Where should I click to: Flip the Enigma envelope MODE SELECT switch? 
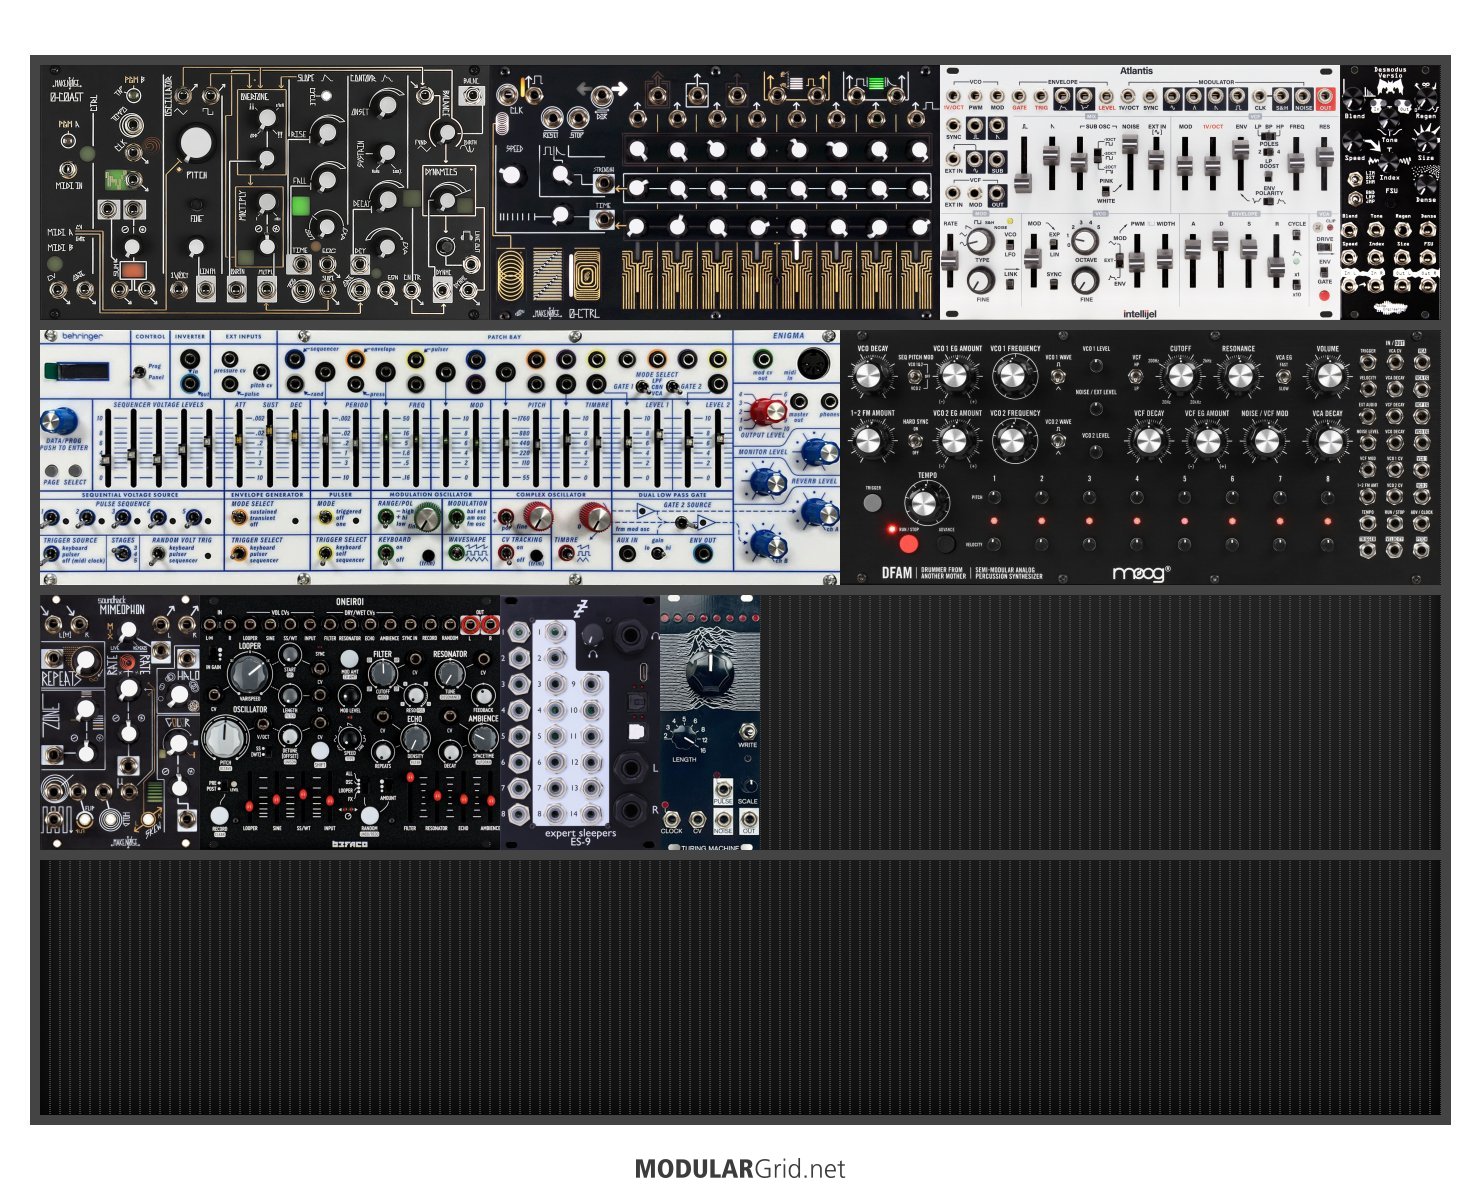coord(240,518)
